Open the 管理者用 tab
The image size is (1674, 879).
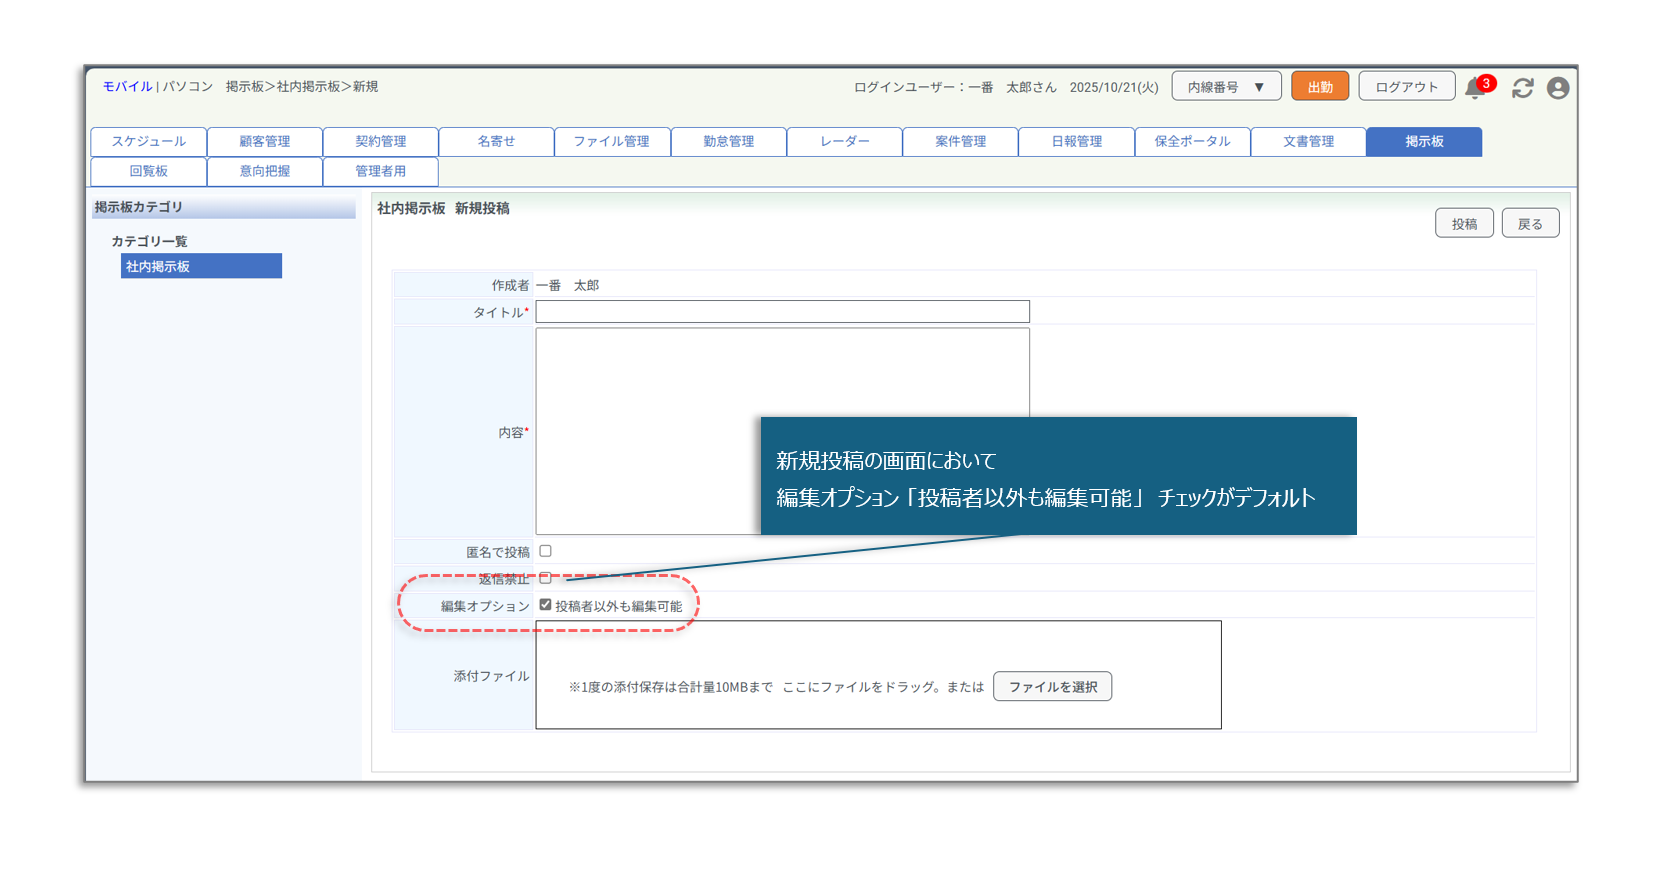coord(380,171)
